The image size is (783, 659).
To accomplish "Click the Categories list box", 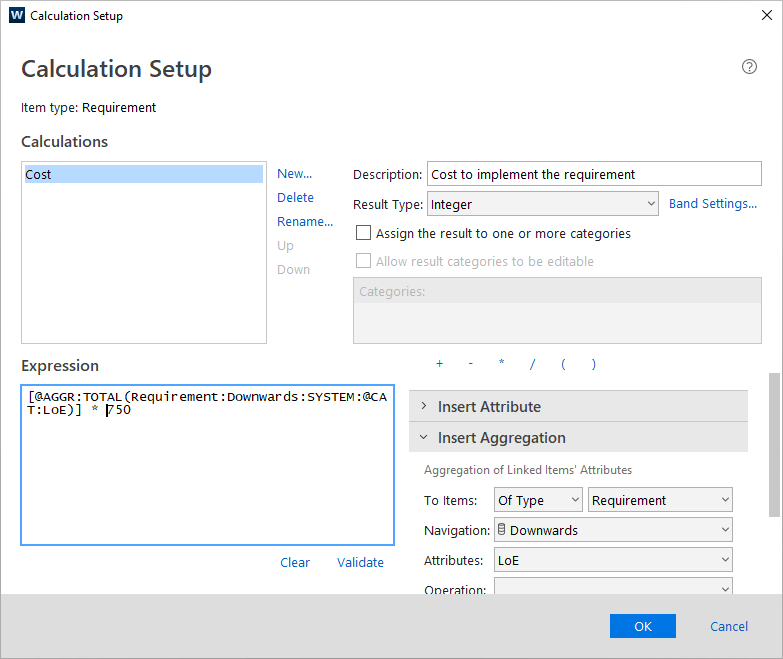I will (557, 311).
